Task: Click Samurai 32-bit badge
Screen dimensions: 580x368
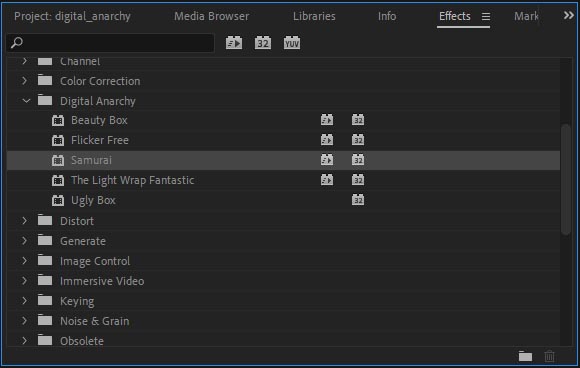Action: click(358, 160)
